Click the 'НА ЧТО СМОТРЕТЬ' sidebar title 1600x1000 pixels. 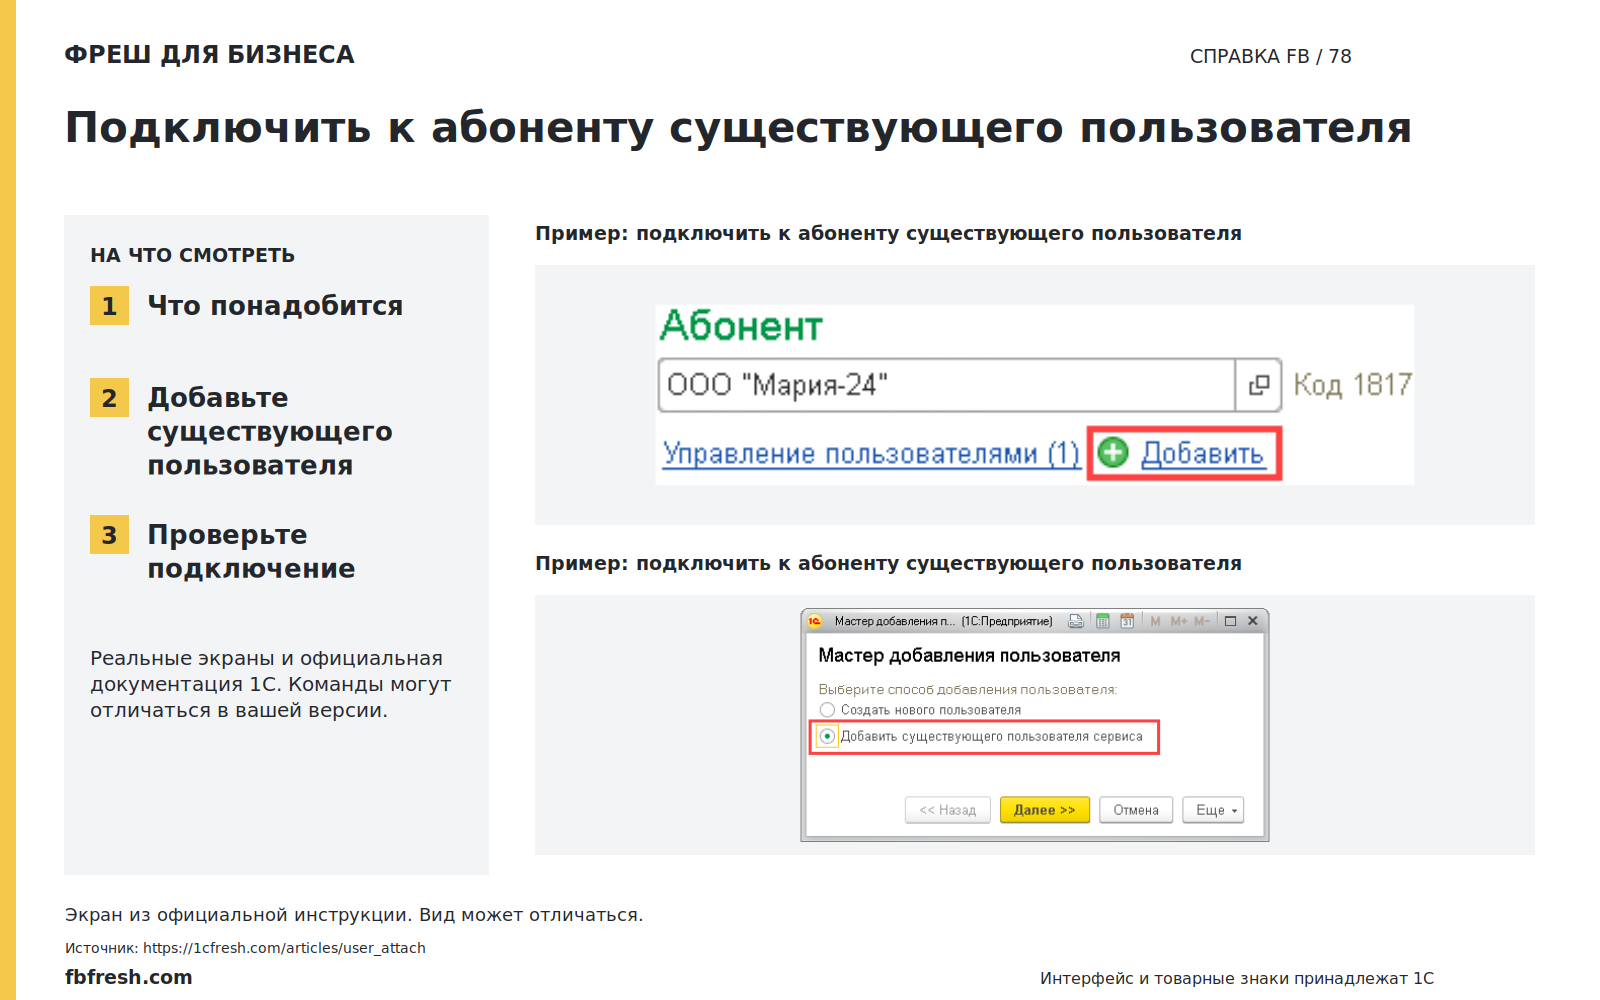192,255
